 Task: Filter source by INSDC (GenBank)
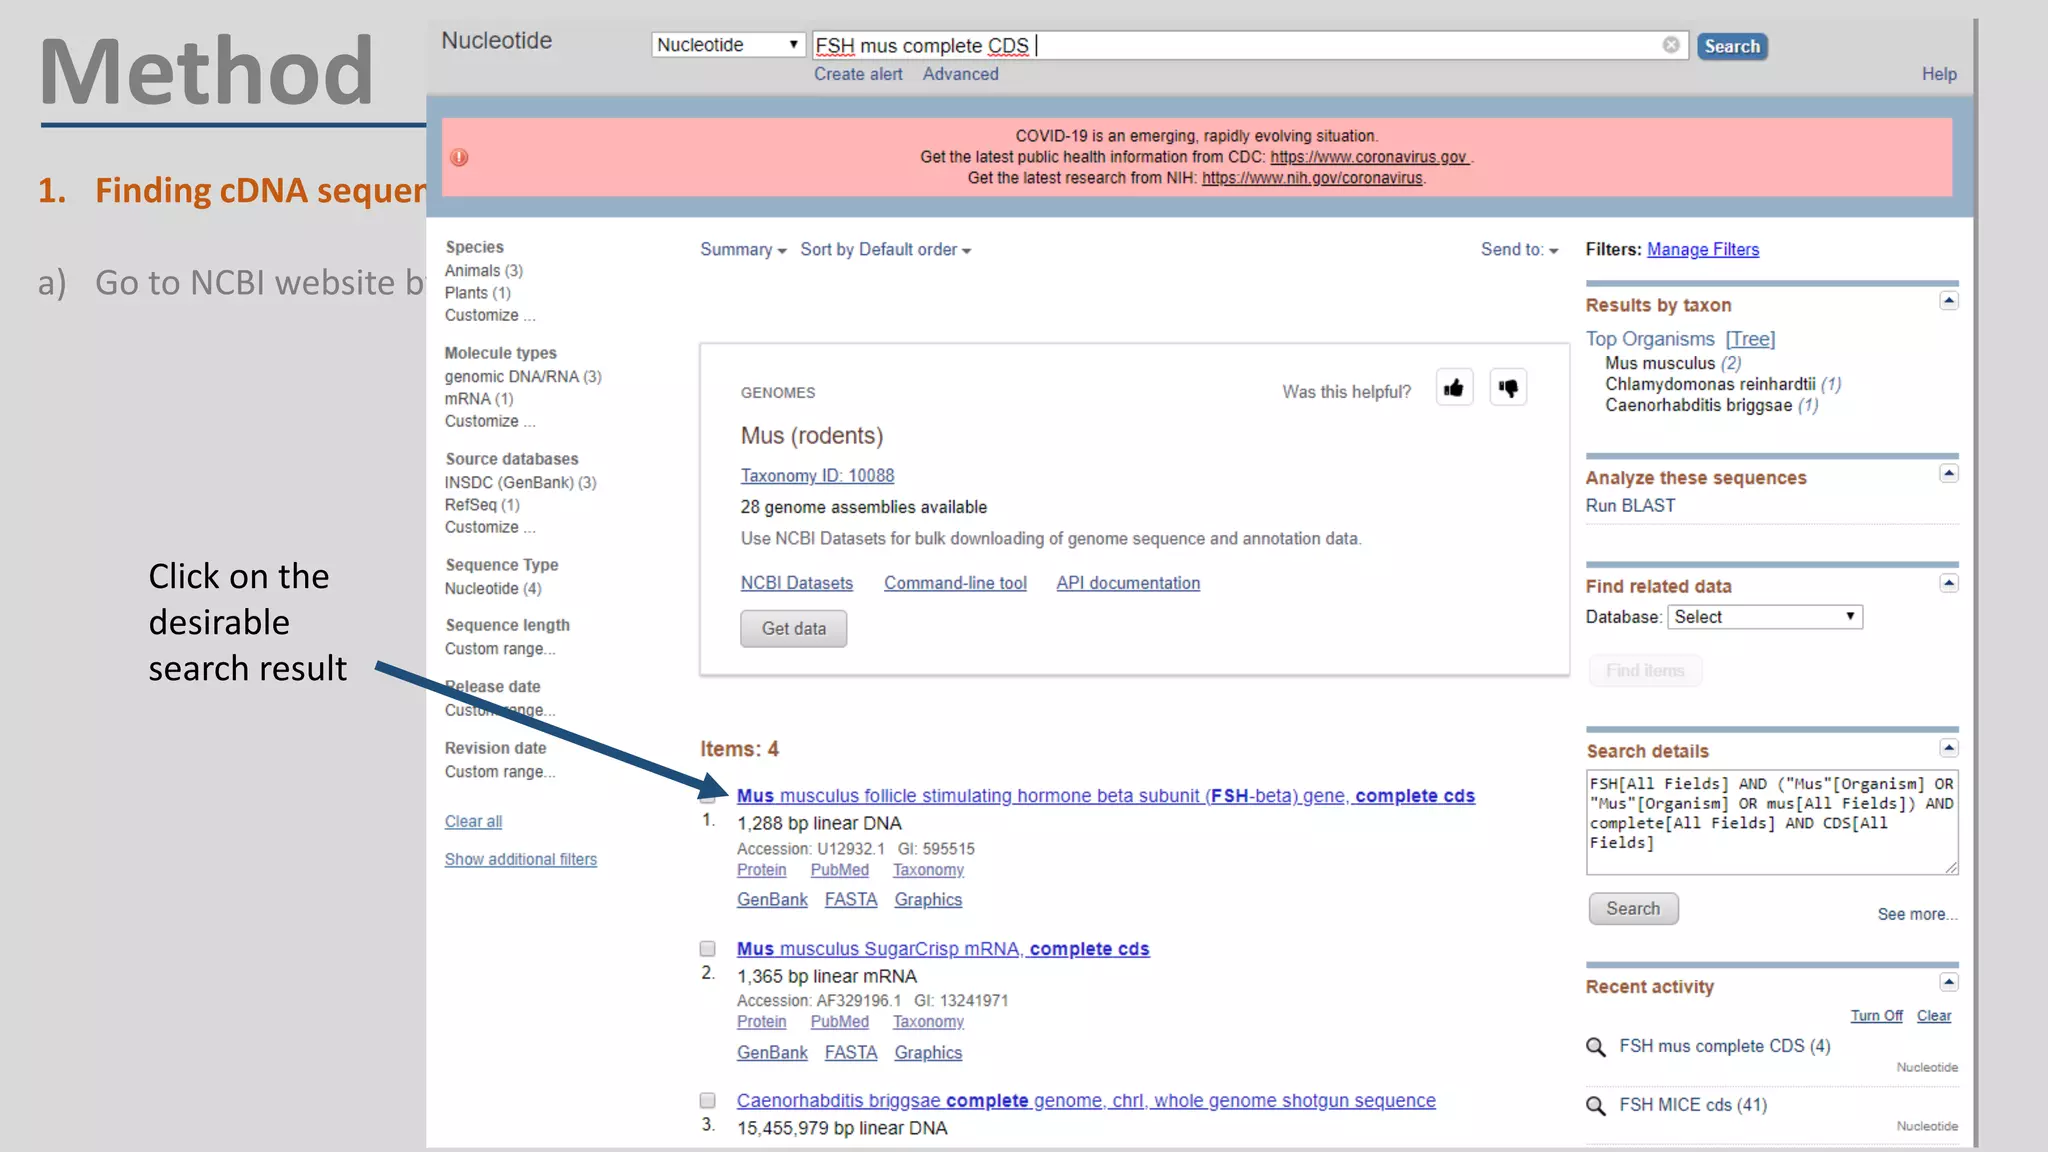[x=521, y=483]
